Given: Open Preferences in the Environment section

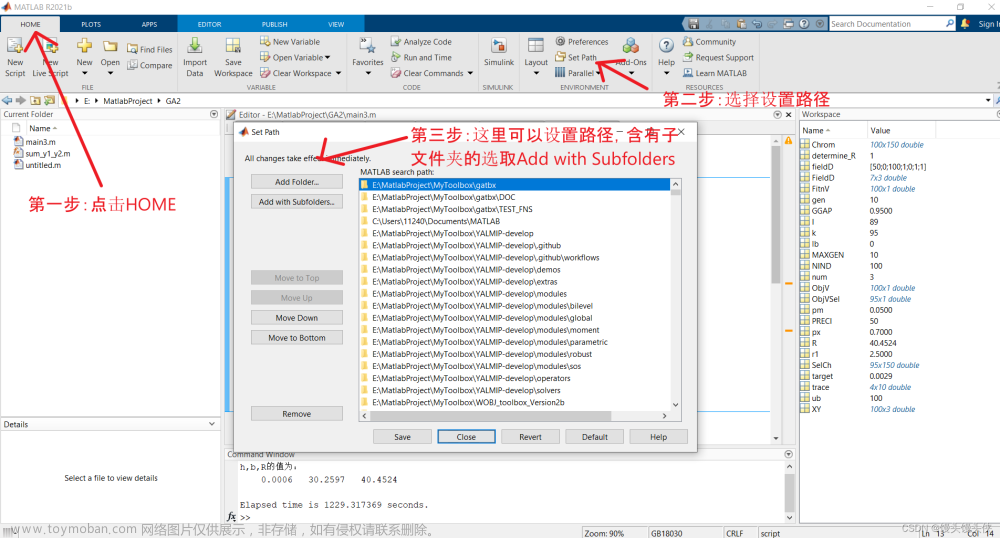Looking at the screenshot, I should pyautogui.click(x=582, y=41).
